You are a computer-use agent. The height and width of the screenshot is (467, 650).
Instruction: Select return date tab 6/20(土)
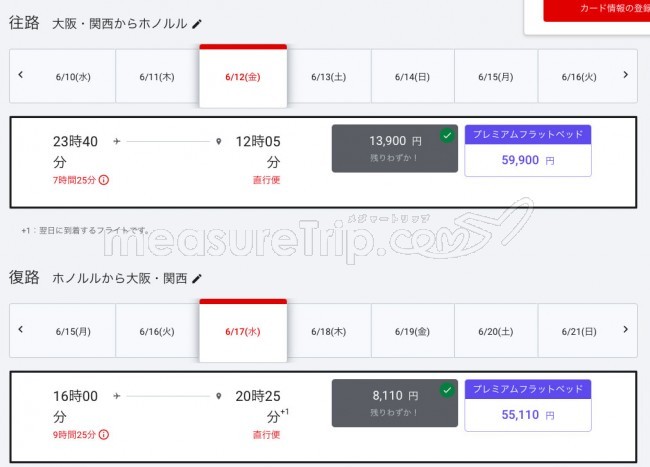click(x=496, y=331)
